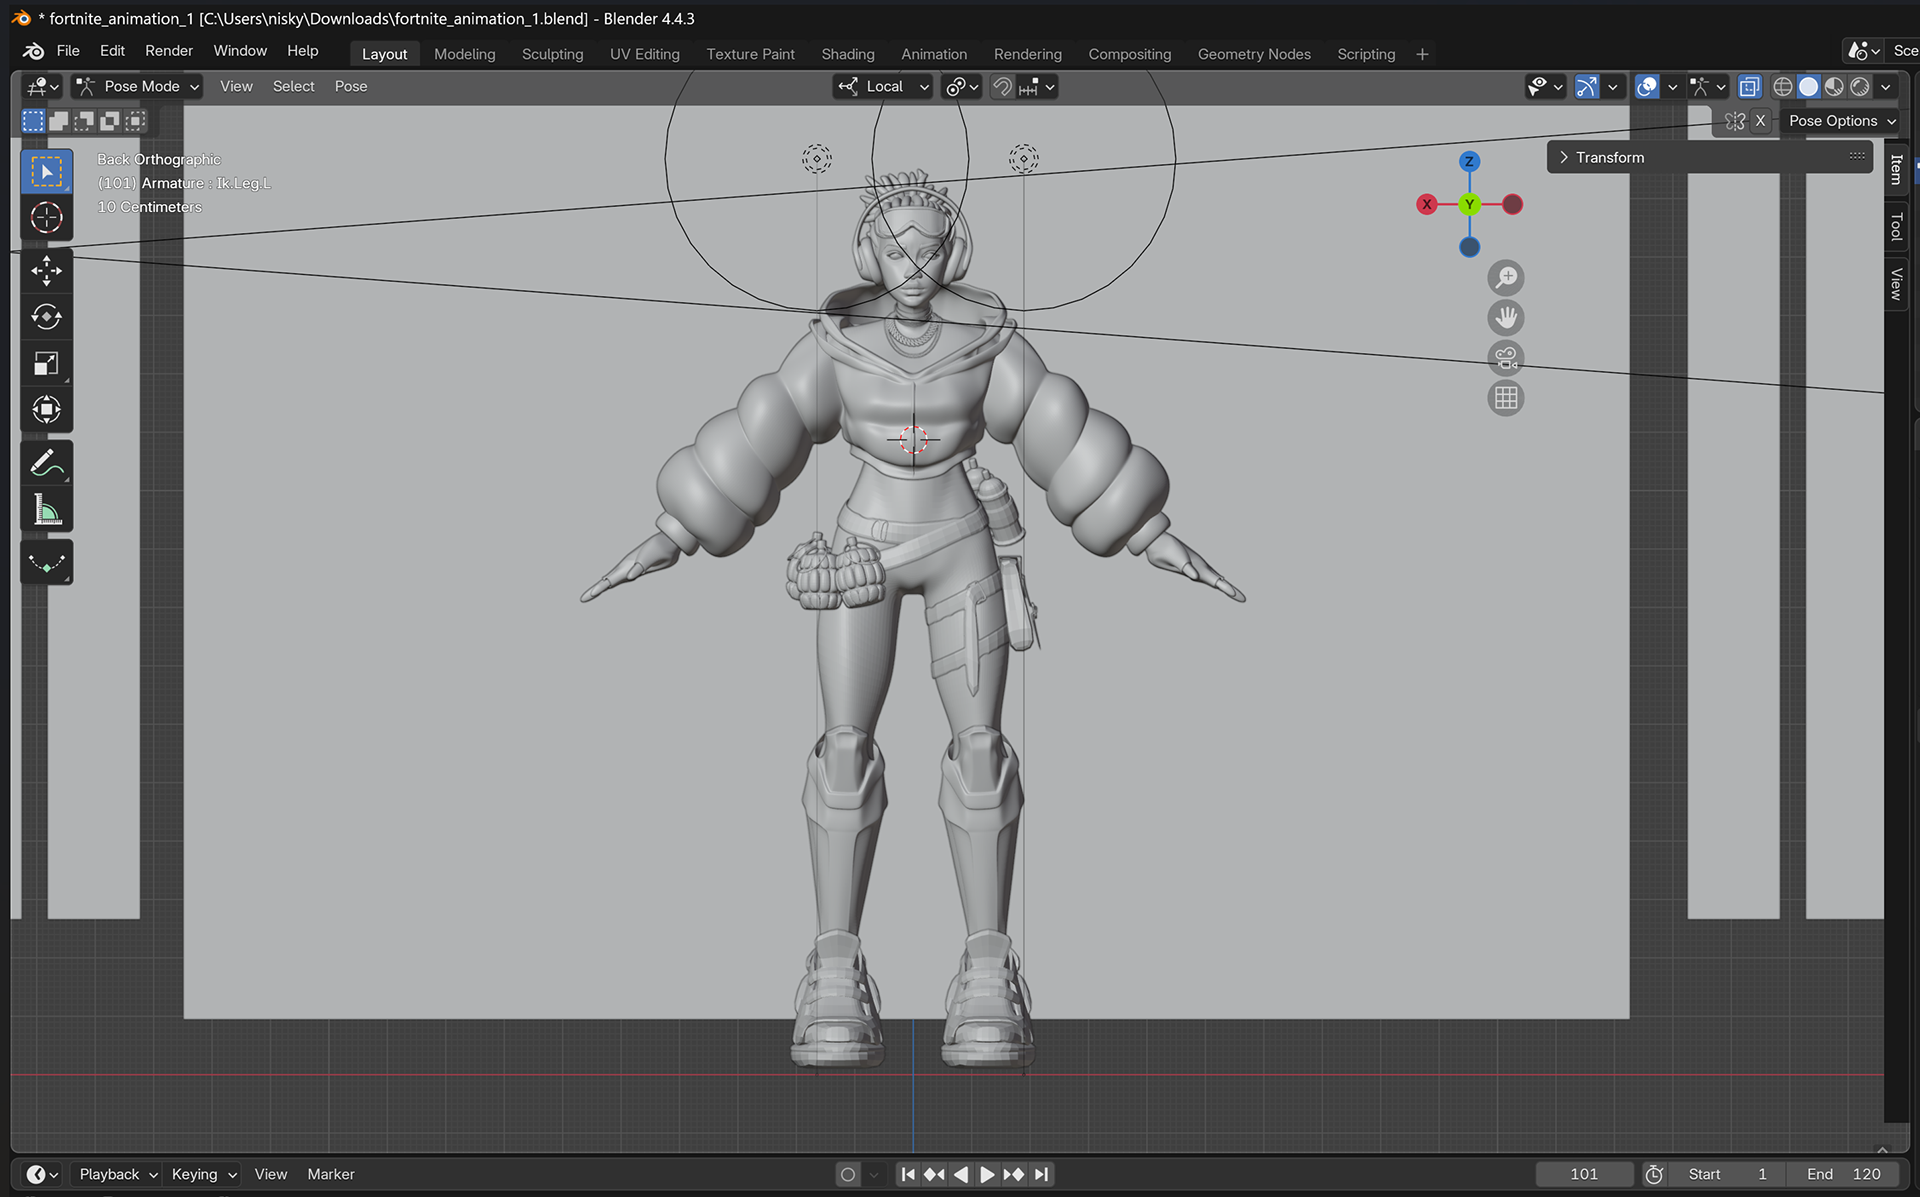
Task: Toggle the Show Gizmo button
Action: click(1587, 87)
